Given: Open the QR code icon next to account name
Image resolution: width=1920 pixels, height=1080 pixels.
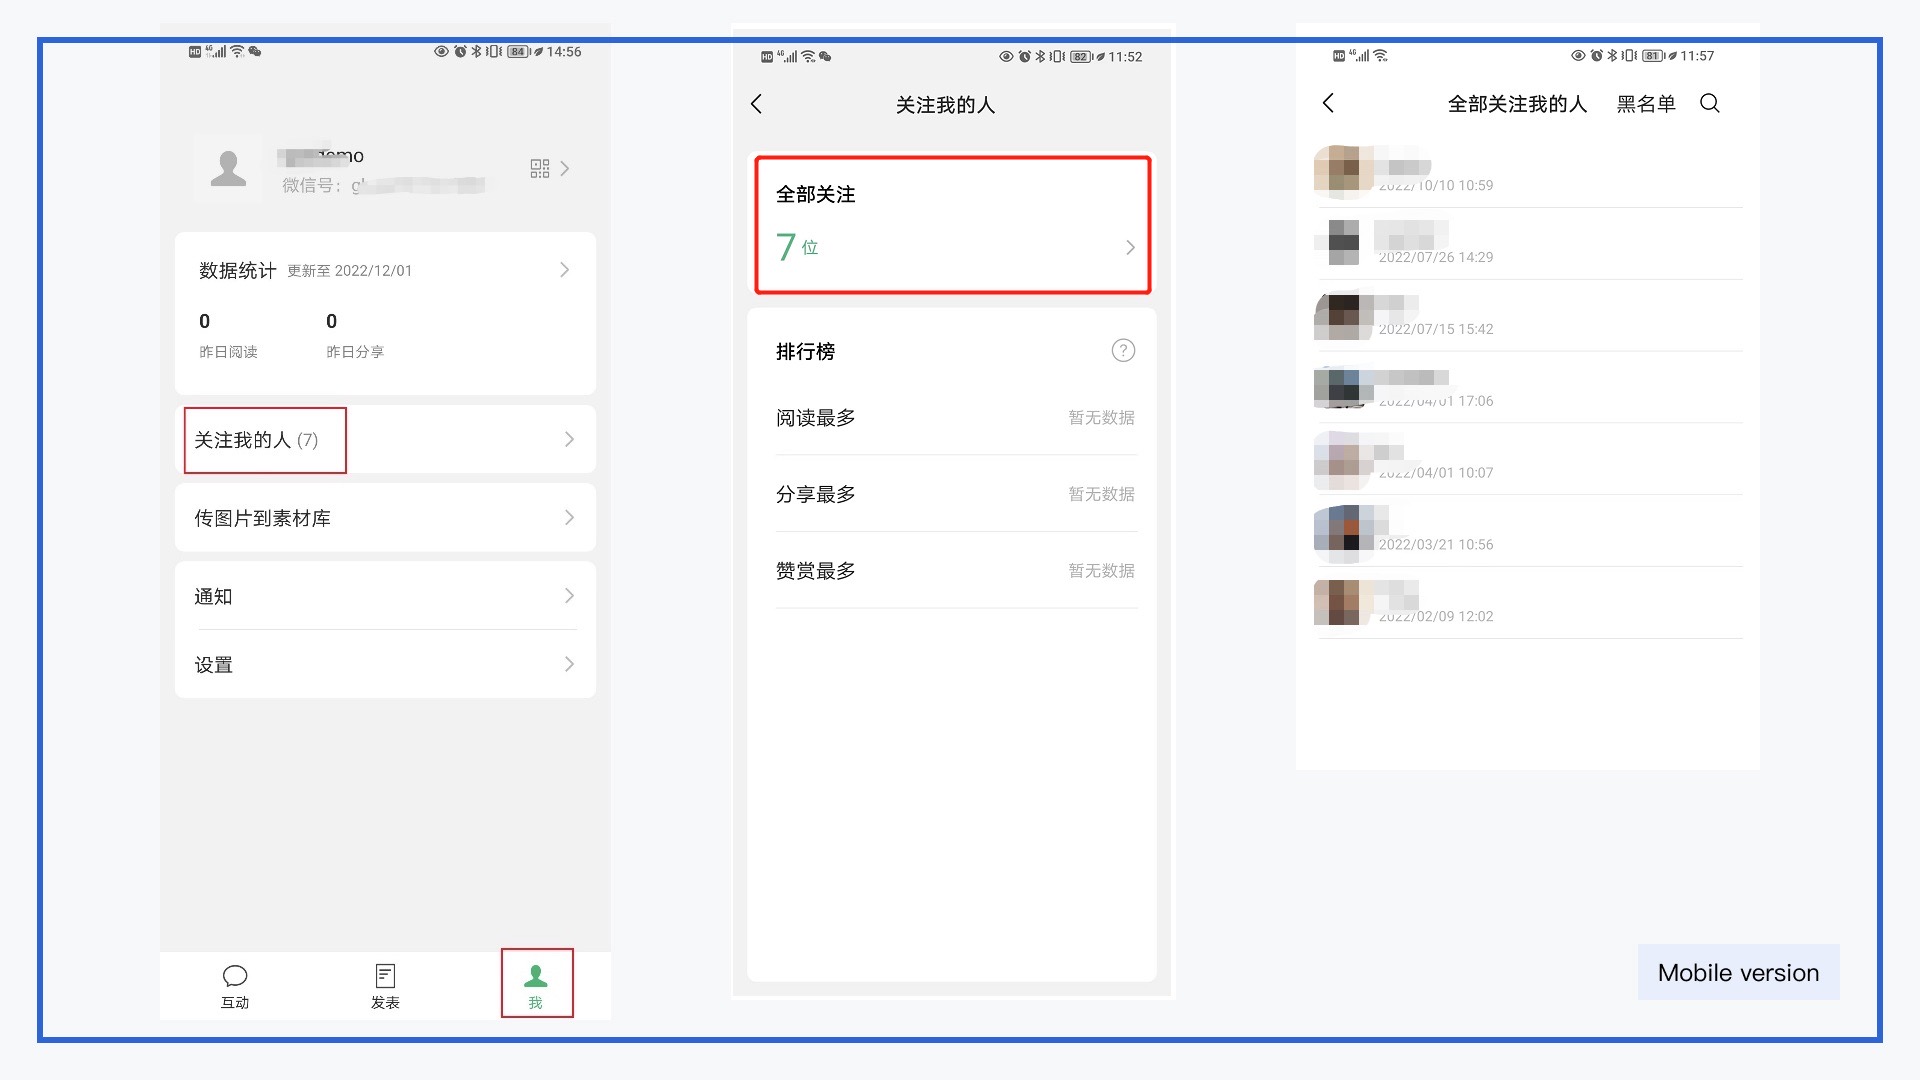Looking at the screenshot, I should point(540,168).
